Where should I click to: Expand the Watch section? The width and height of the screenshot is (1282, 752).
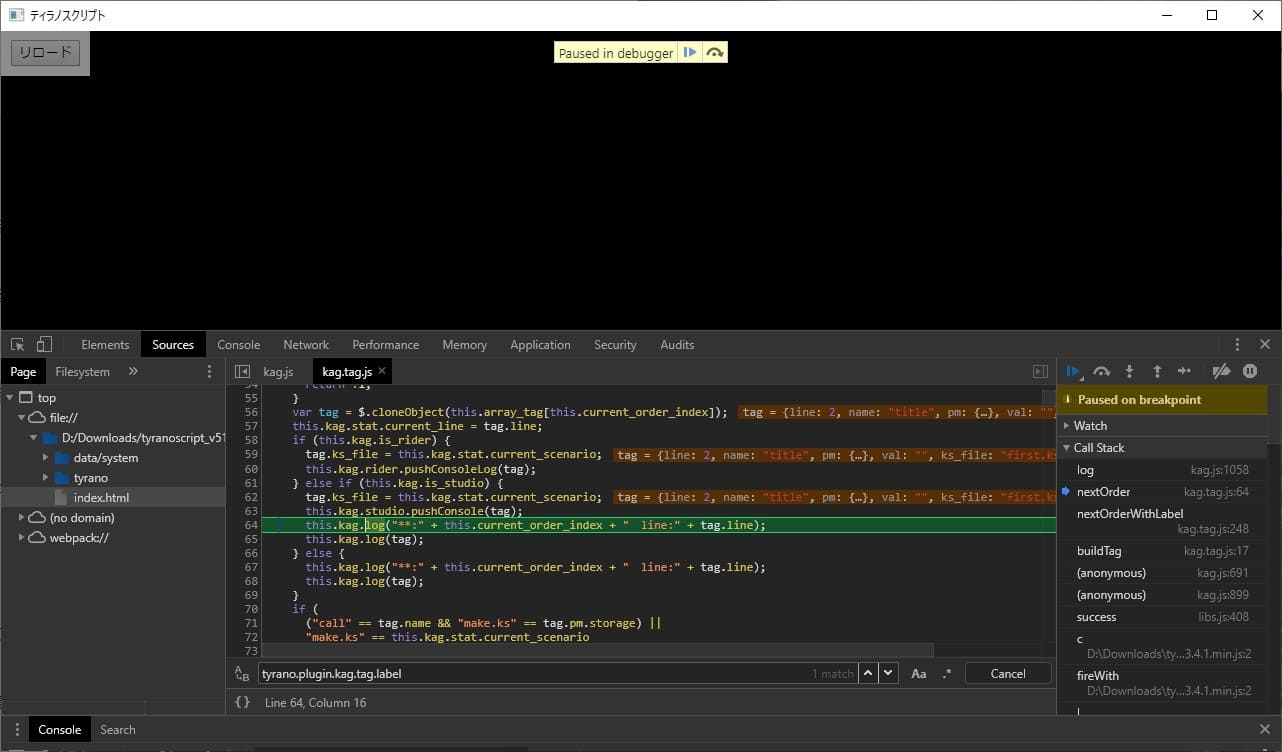pos(1090,426)
